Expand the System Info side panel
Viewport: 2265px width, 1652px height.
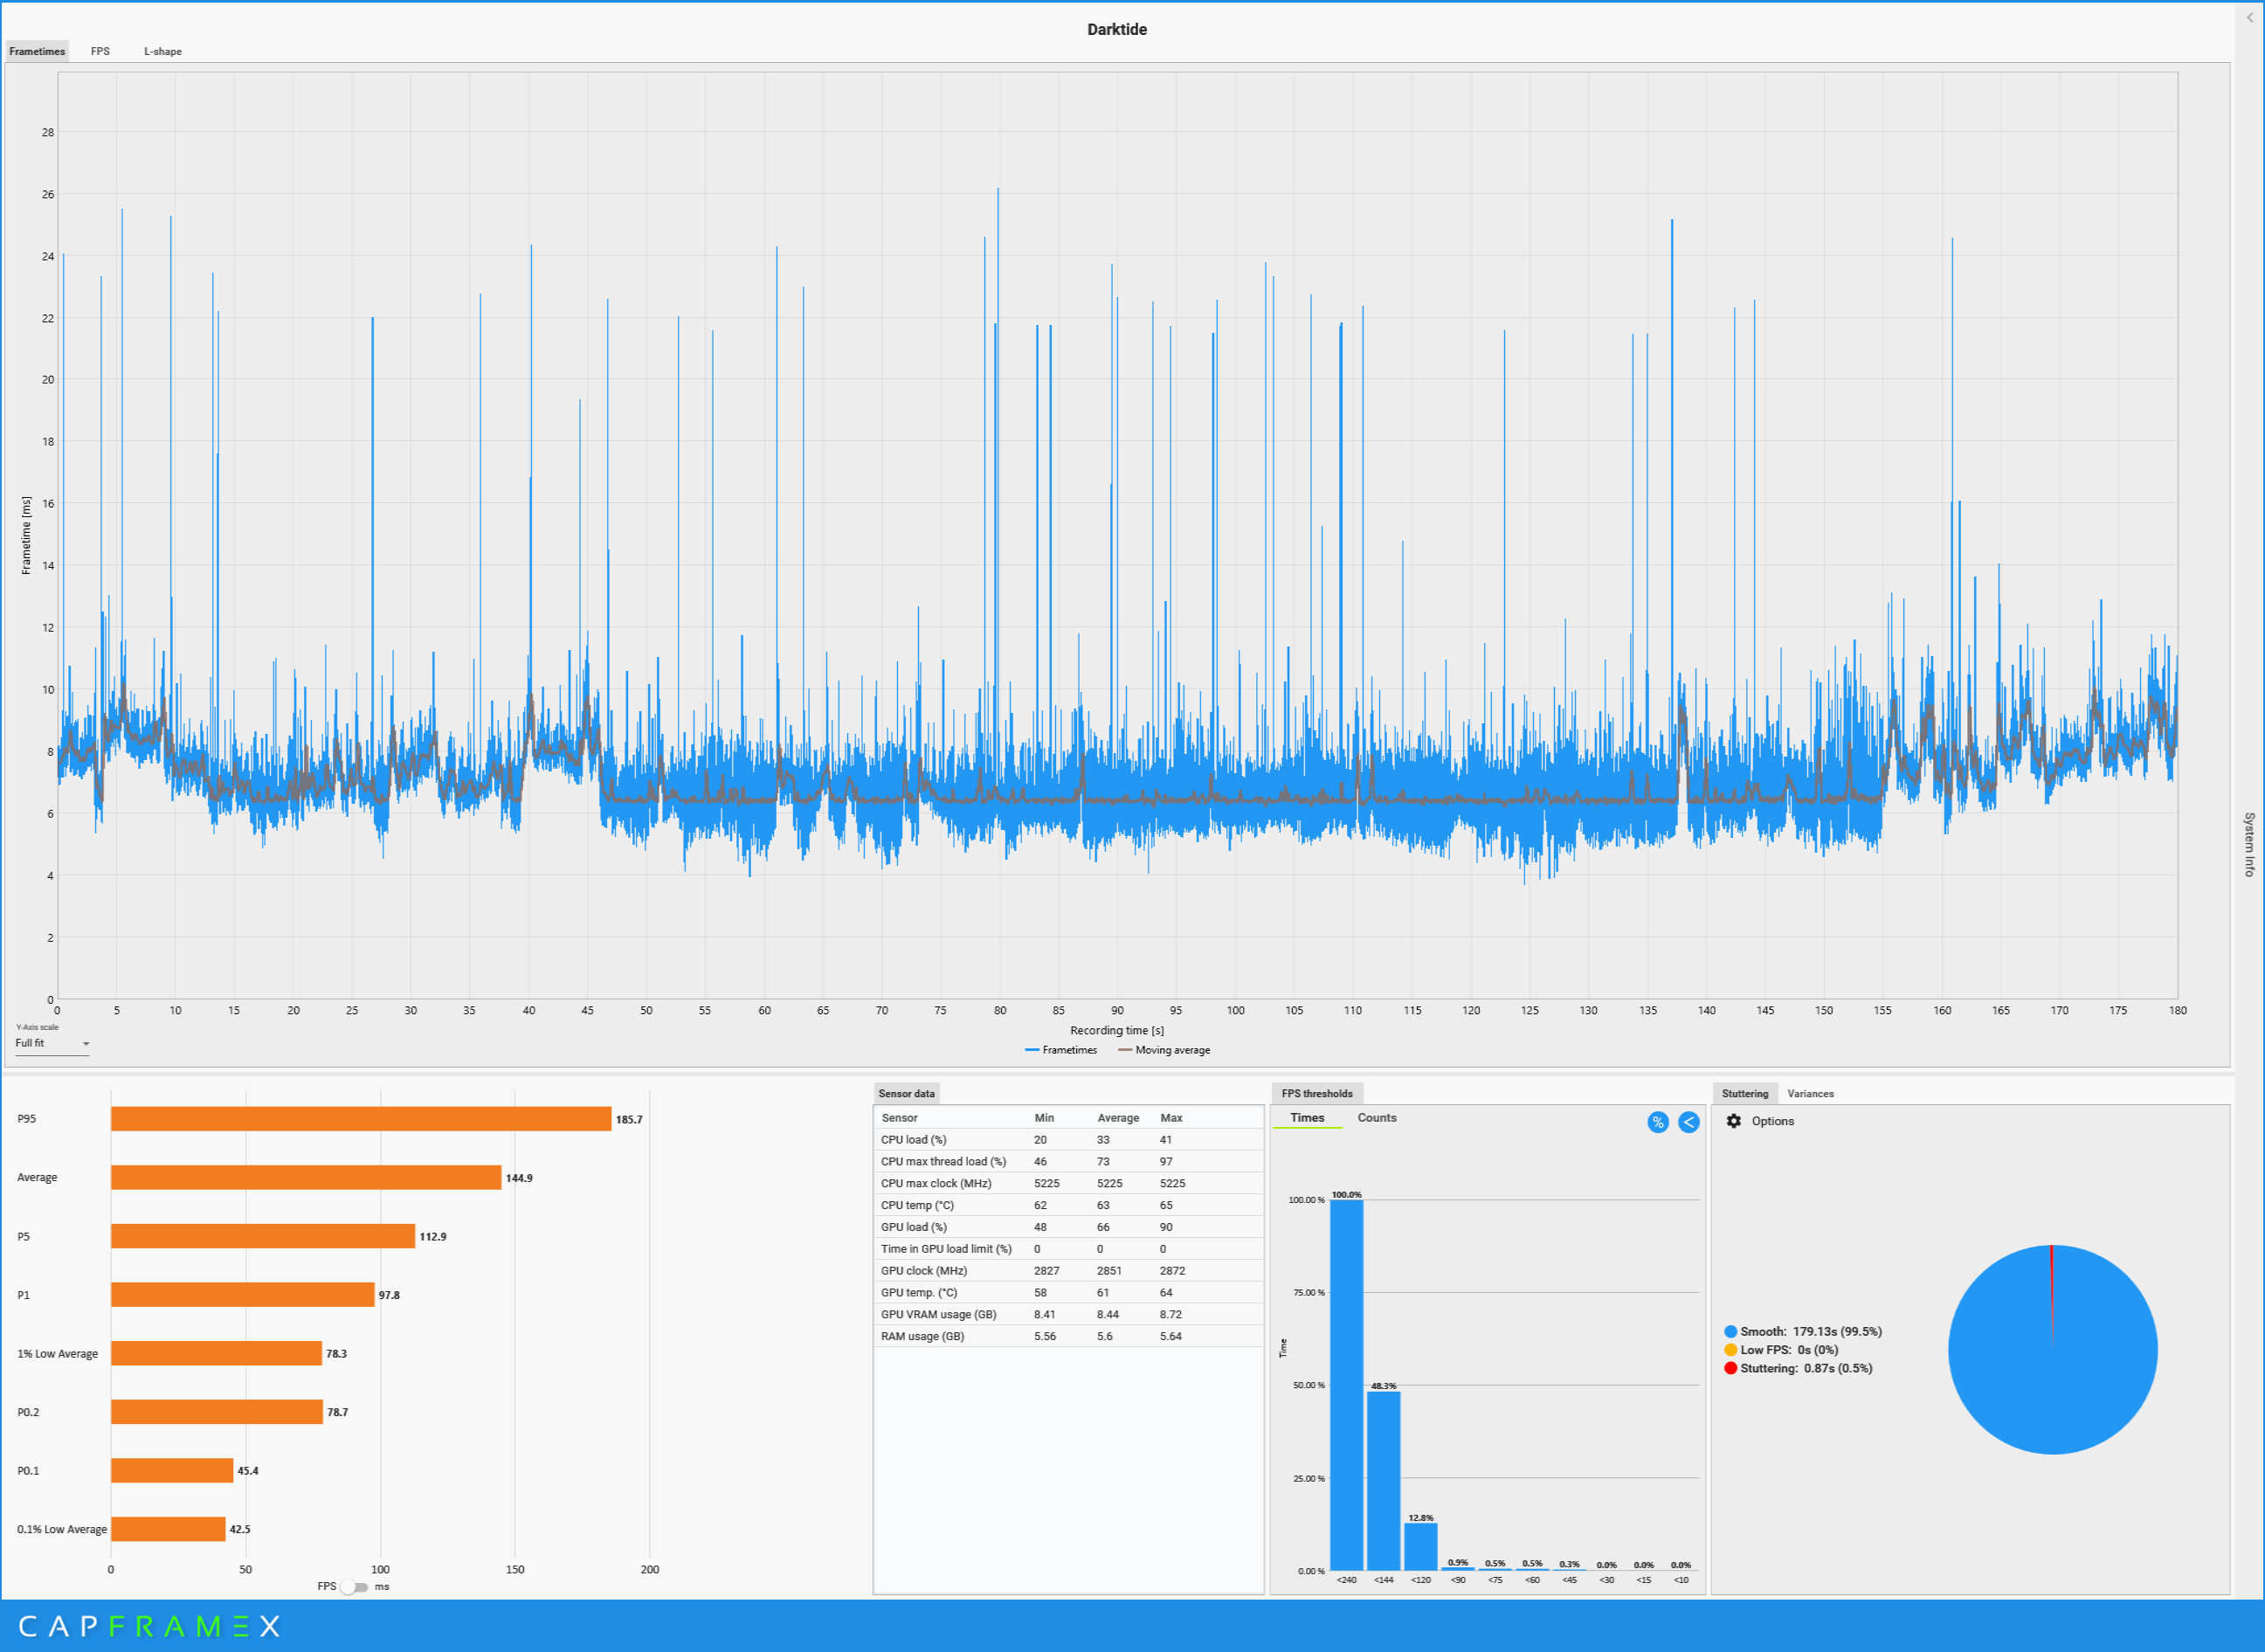tap(2249, 844)
